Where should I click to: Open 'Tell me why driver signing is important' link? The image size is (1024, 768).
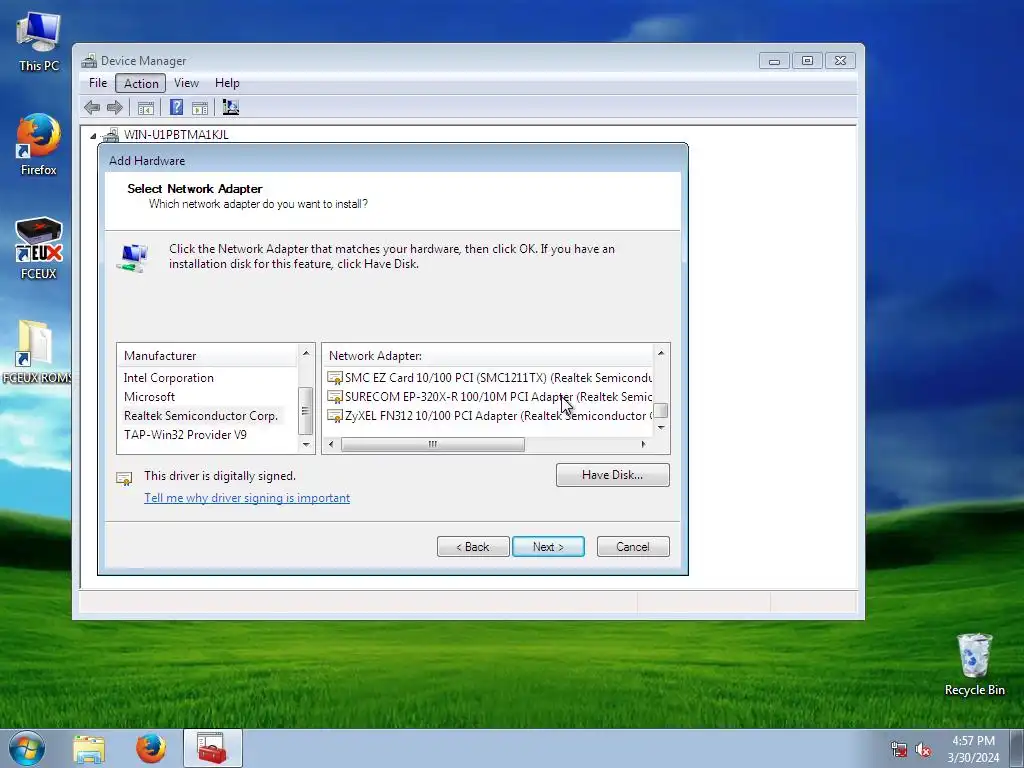[x=247, y=498]
